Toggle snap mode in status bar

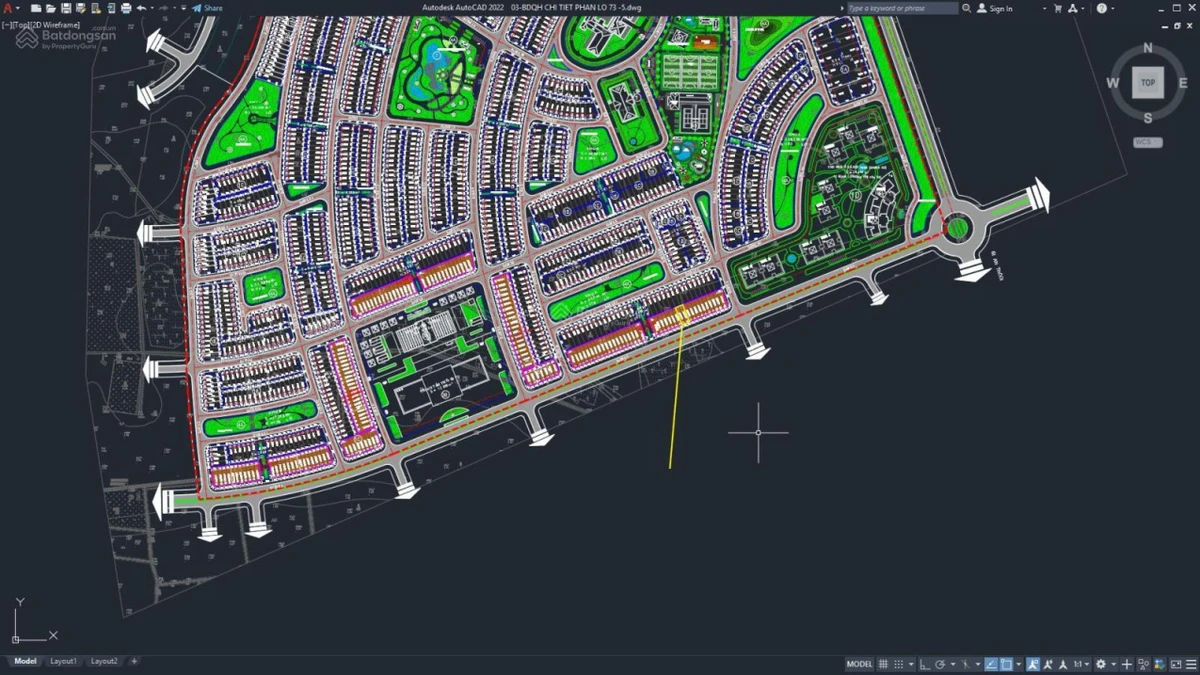899,664
